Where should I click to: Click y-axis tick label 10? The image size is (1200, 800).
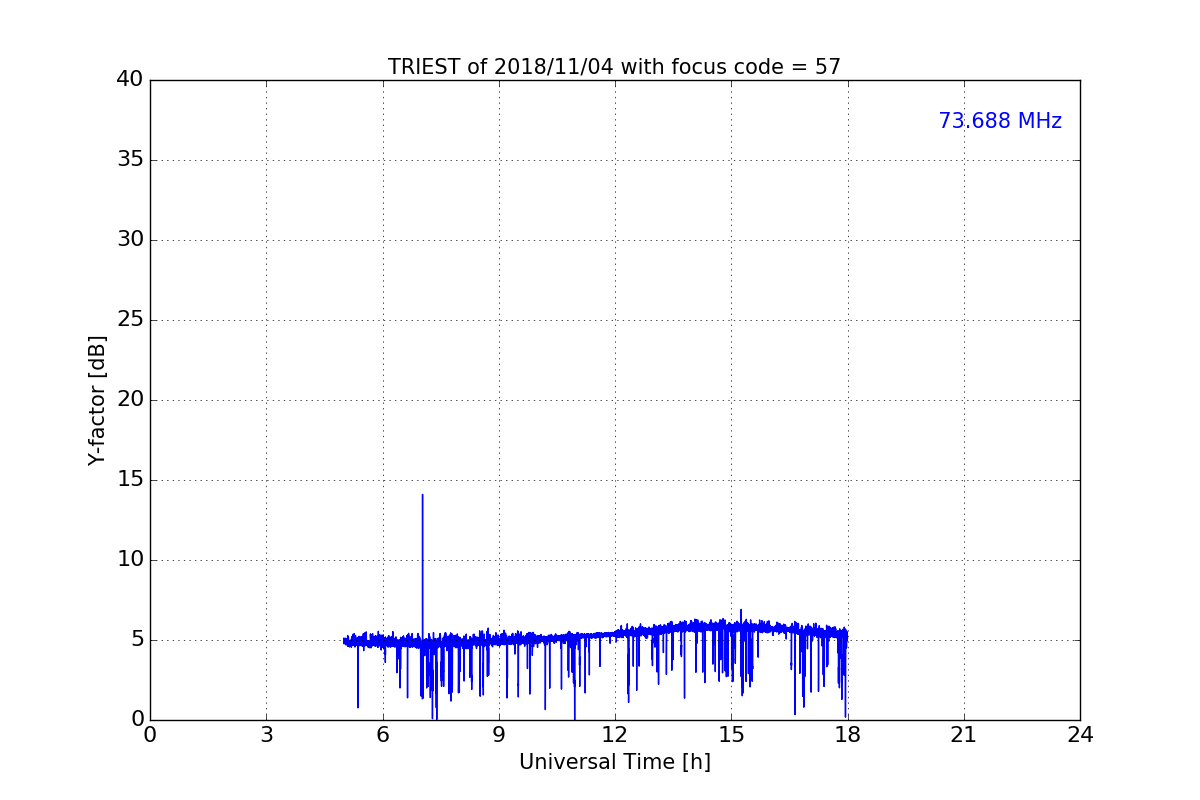coord(130,560)
